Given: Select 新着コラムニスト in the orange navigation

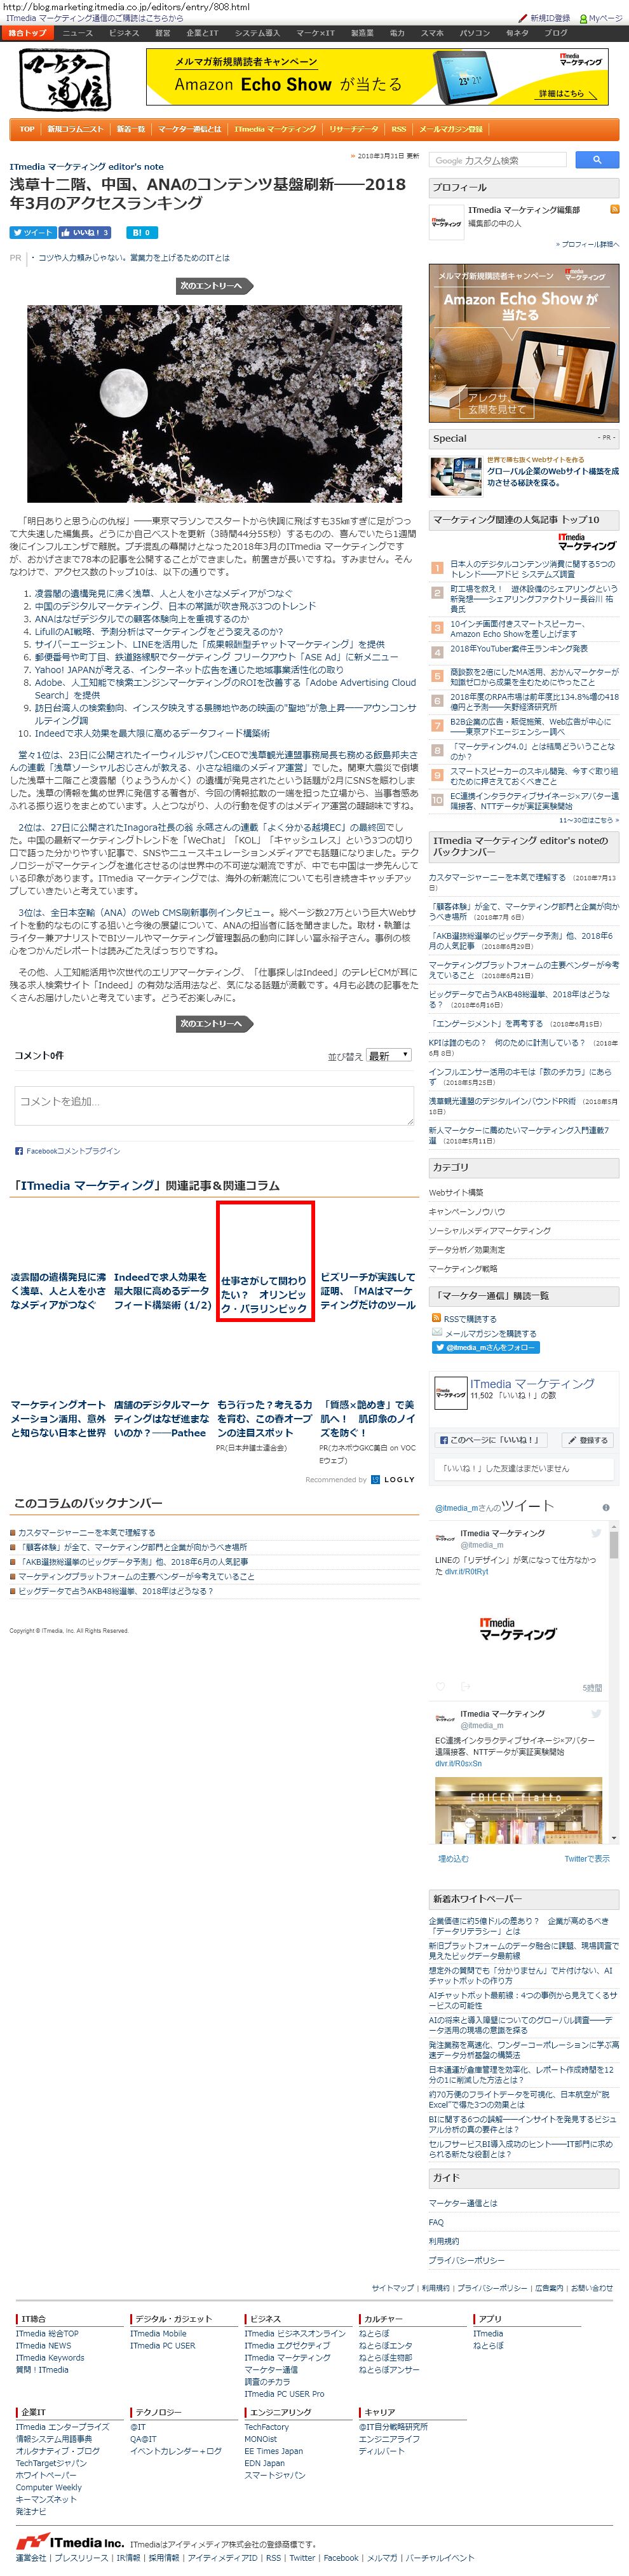Looking at the screenshot, I should tap(75, 129).
